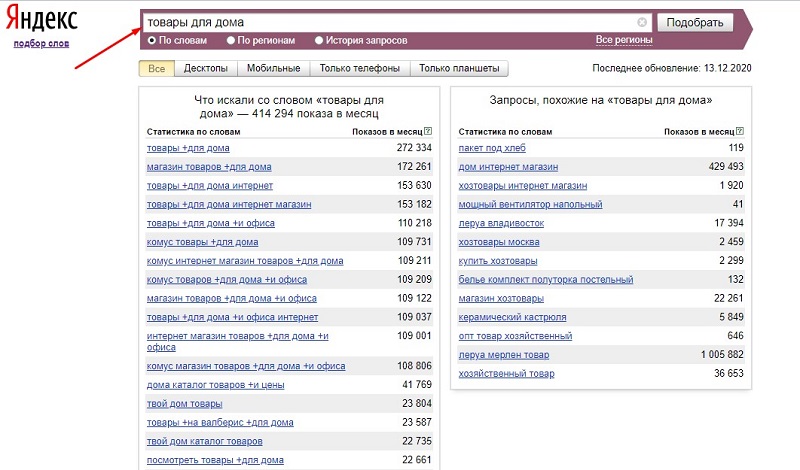This screenshot has width=800, height=470.
Task: Select the 'По регионам' radio button
Action: (231, 41)
